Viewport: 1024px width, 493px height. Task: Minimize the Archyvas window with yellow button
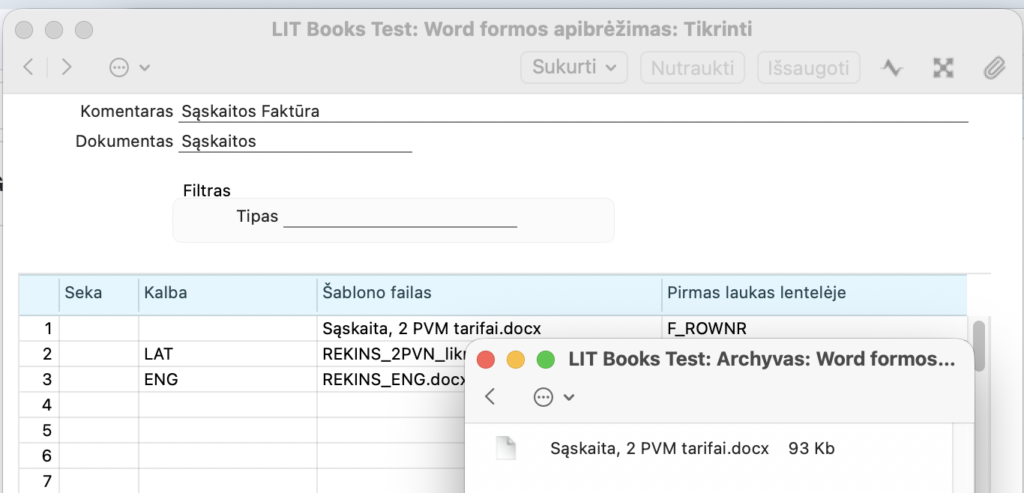(515, 359)
